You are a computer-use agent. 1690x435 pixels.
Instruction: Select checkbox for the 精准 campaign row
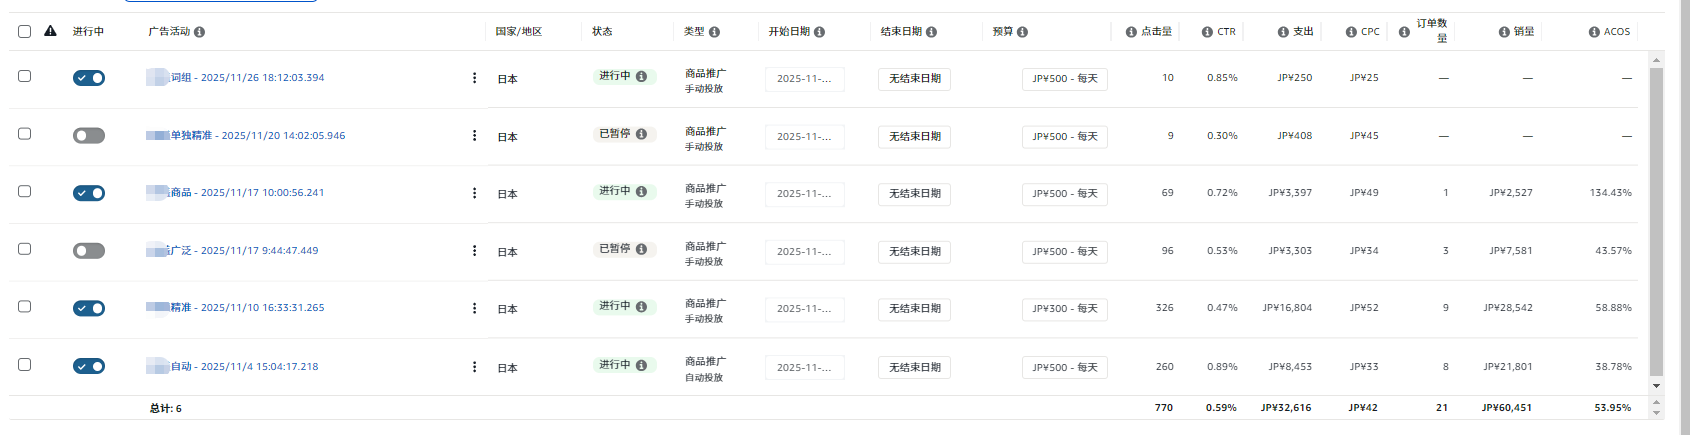pyautogui.click(x=25, y=307)
